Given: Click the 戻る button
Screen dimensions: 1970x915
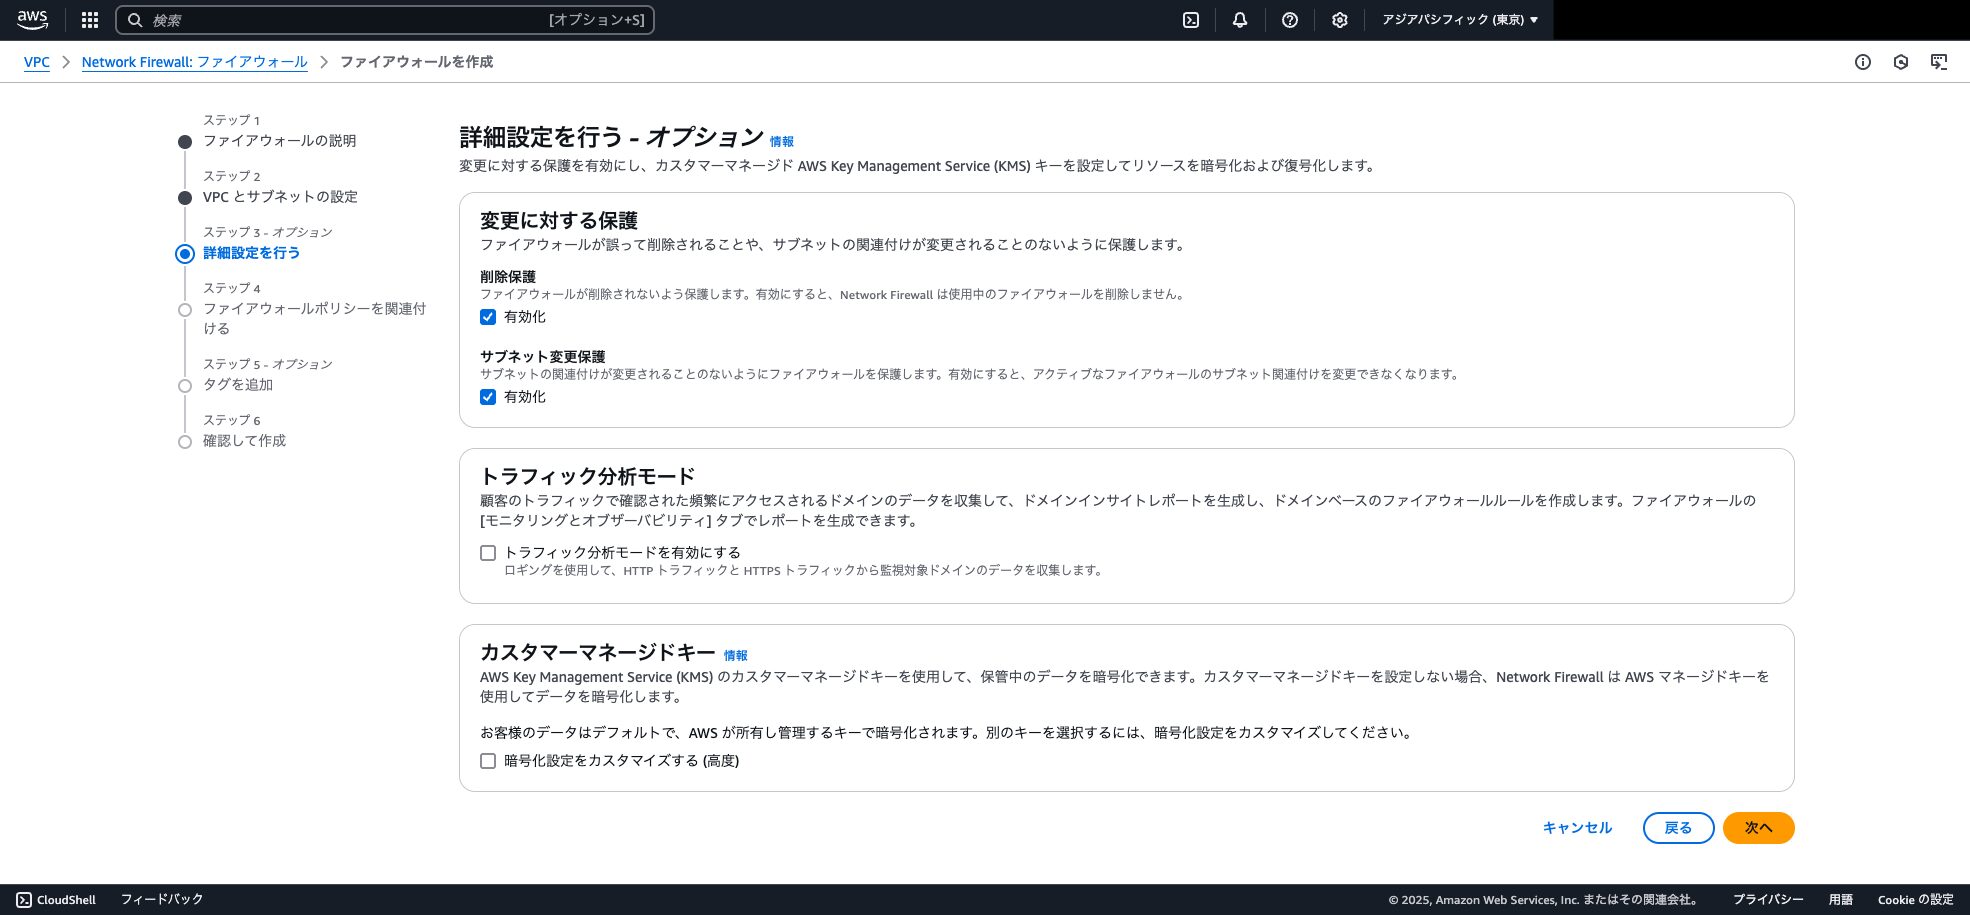Looking at the screenshot, I should point(1678,828).
